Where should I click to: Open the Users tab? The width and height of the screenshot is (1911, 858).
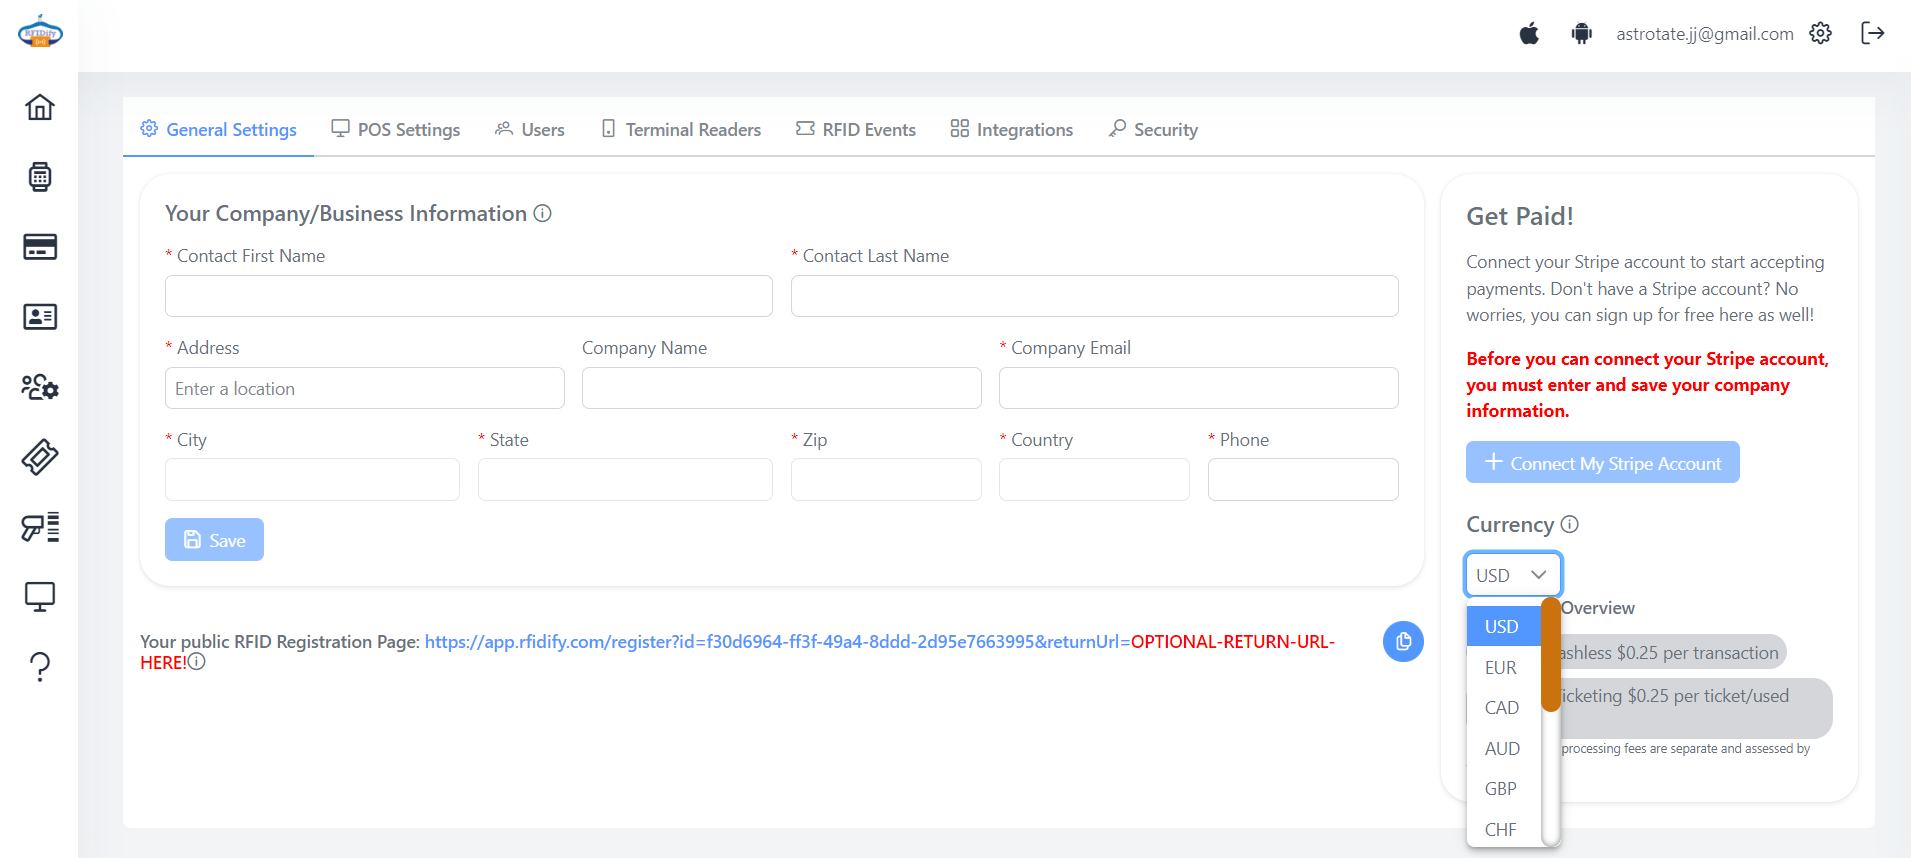[x=530, y=129]
